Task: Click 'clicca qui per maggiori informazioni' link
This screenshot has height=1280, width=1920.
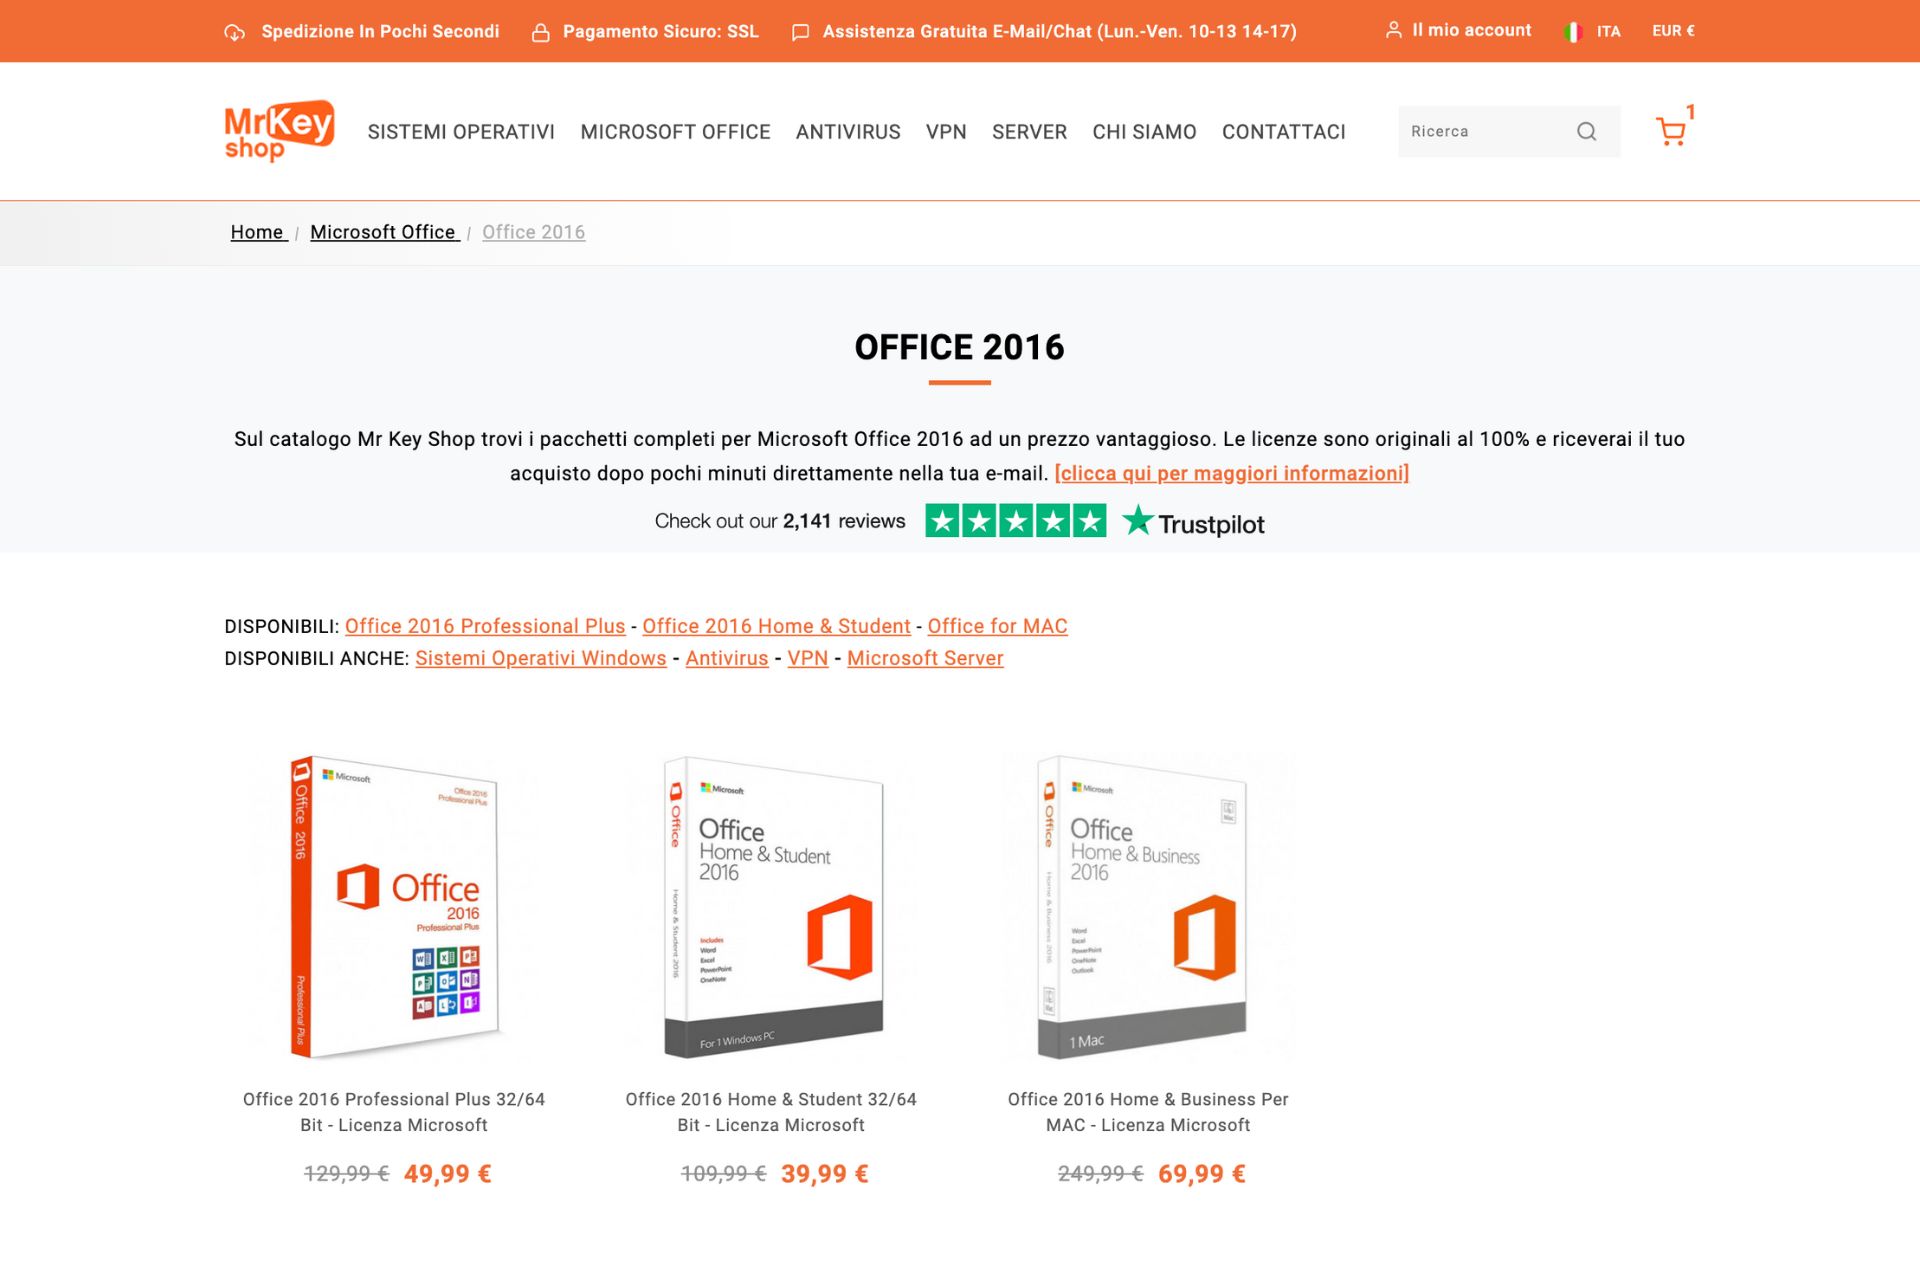Action: click(x=1231, y=473)
